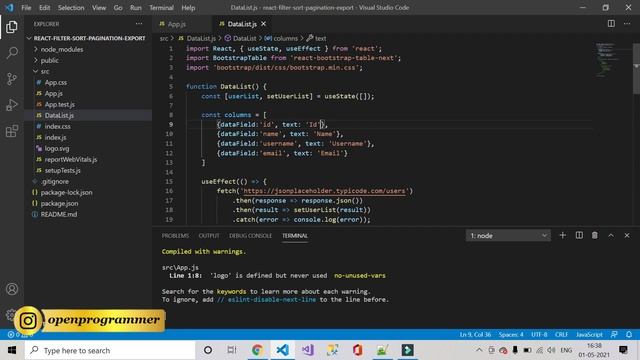Change JavaScript language mode
This screenshot has width=640, height=360.
pyautogui.click(x=589, y=334)
